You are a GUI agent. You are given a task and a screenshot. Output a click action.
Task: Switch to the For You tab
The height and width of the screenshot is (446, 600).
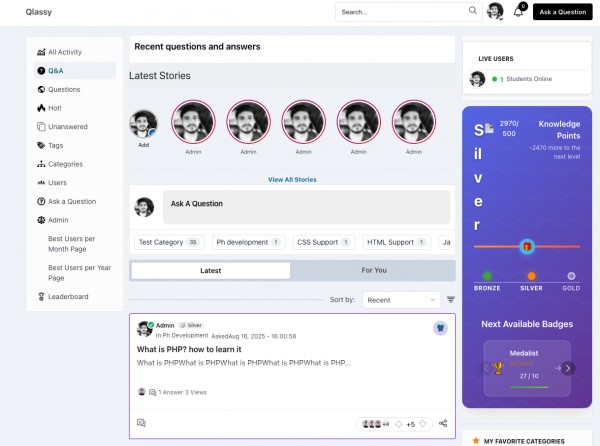pos(374,270)
